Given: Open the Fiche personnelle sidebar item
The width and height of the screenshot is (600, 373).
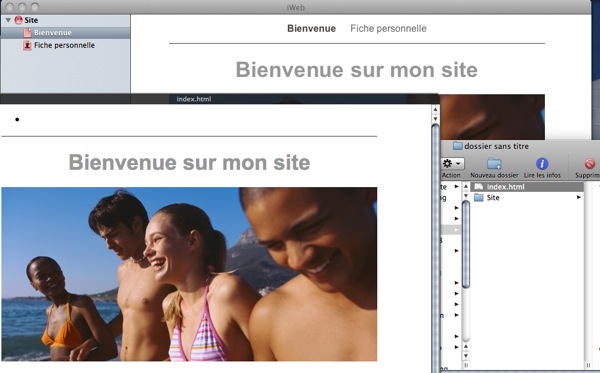Looking at the screenshot, I should [x=64, y=45].
